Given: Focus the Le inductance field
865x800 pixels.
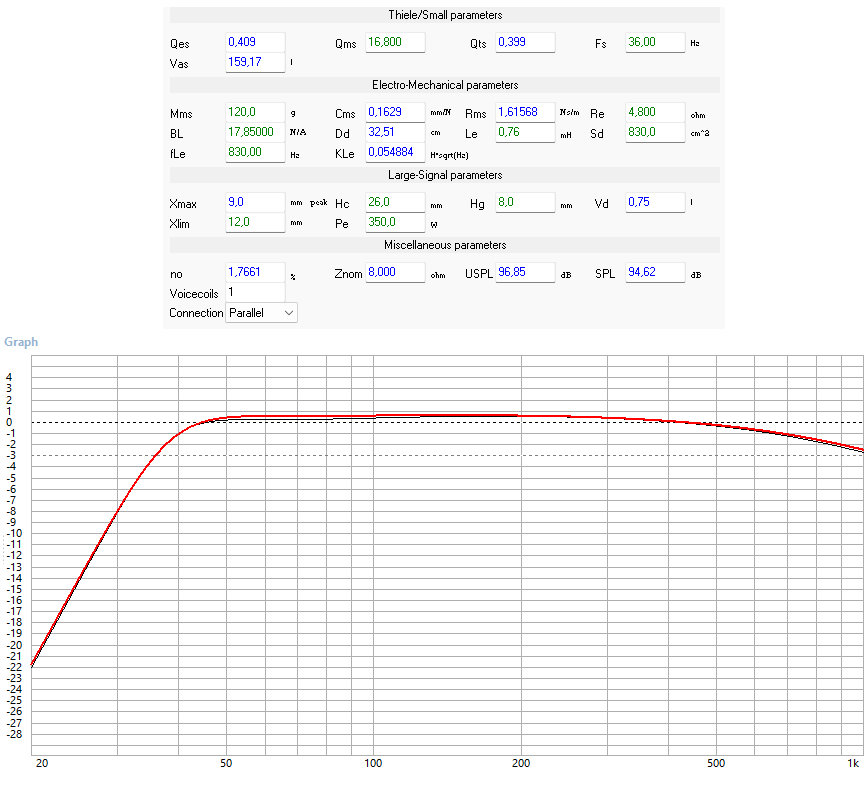Looking at the screenshot, I should click(524, 132).
